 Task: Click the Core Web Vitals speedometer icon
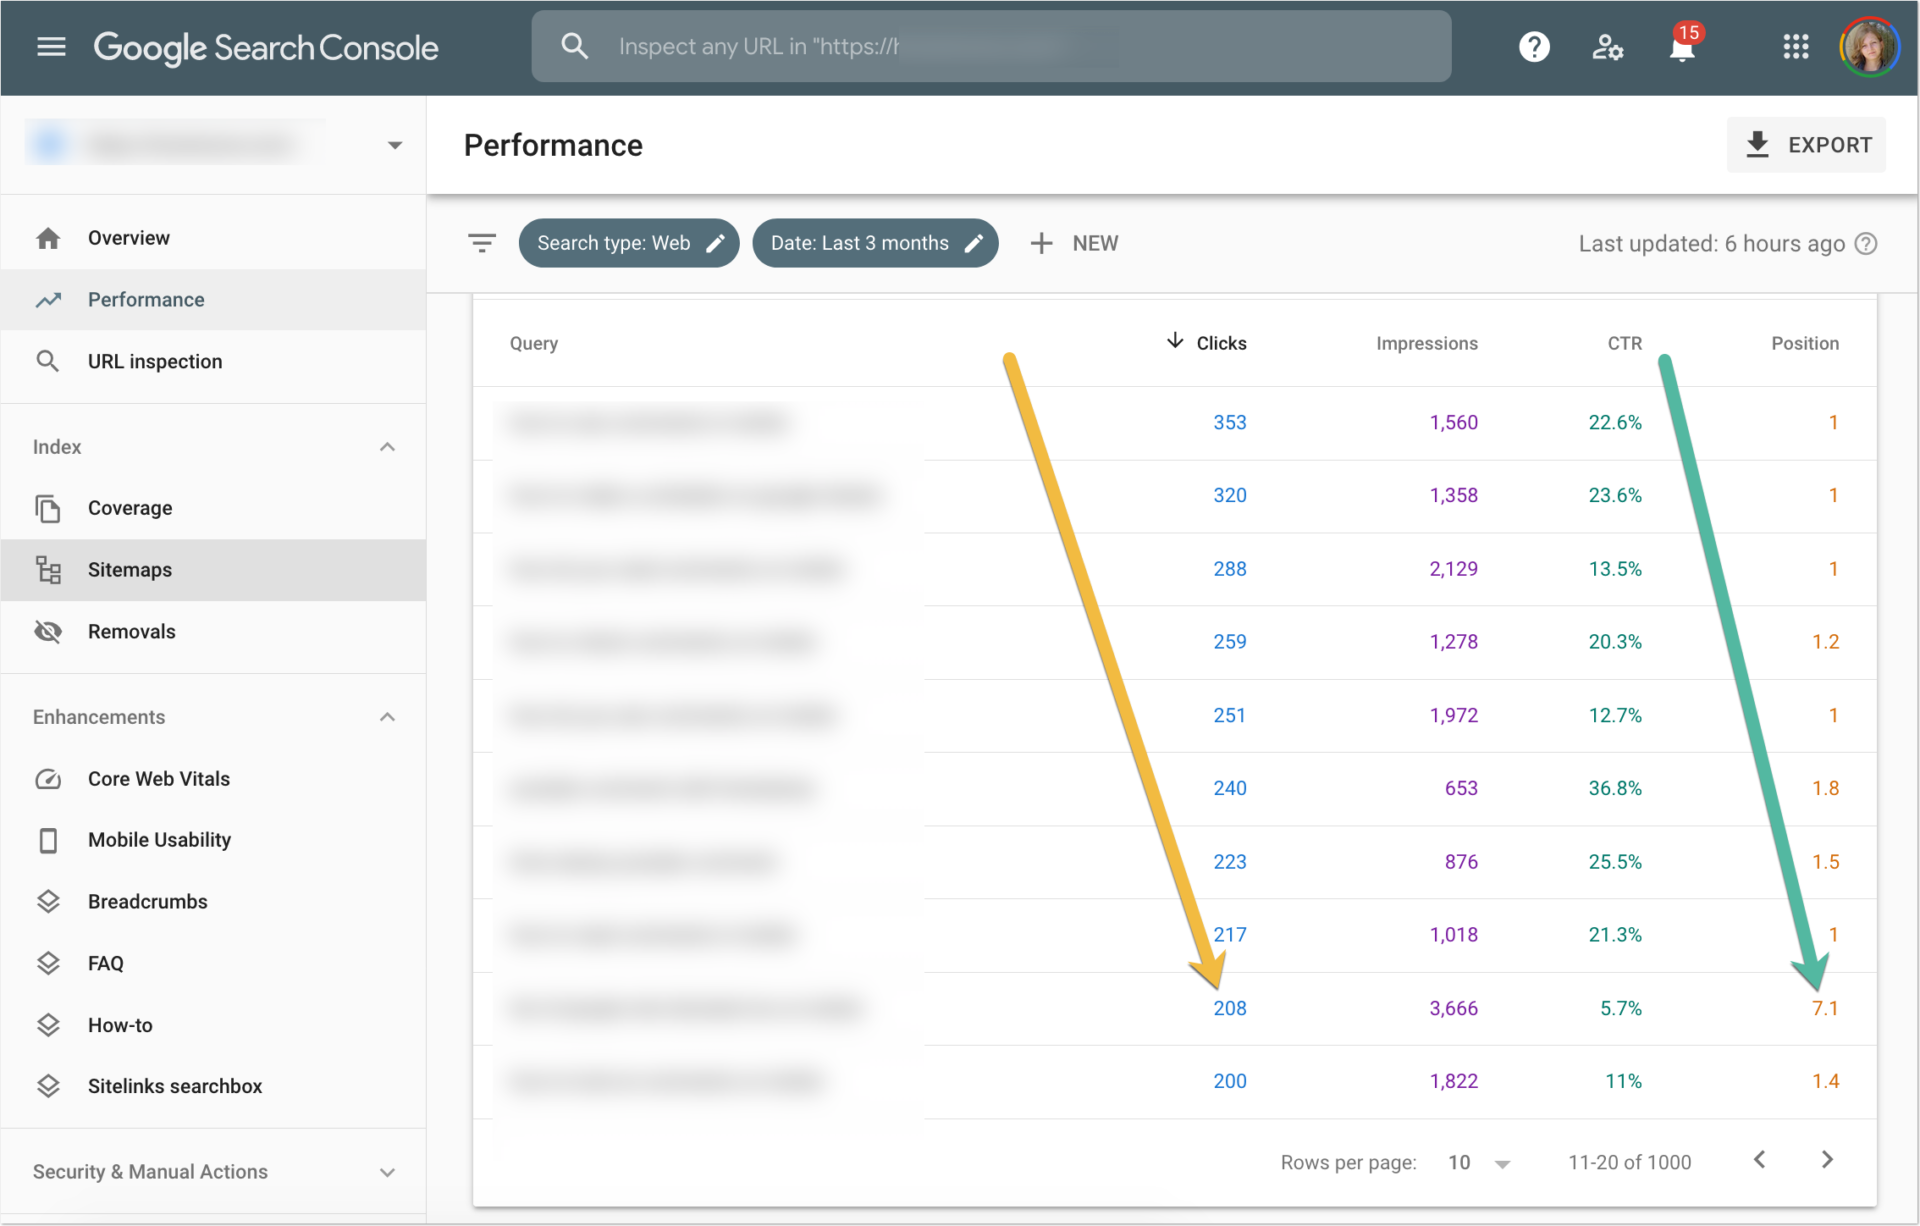click(x=49, y=778)
